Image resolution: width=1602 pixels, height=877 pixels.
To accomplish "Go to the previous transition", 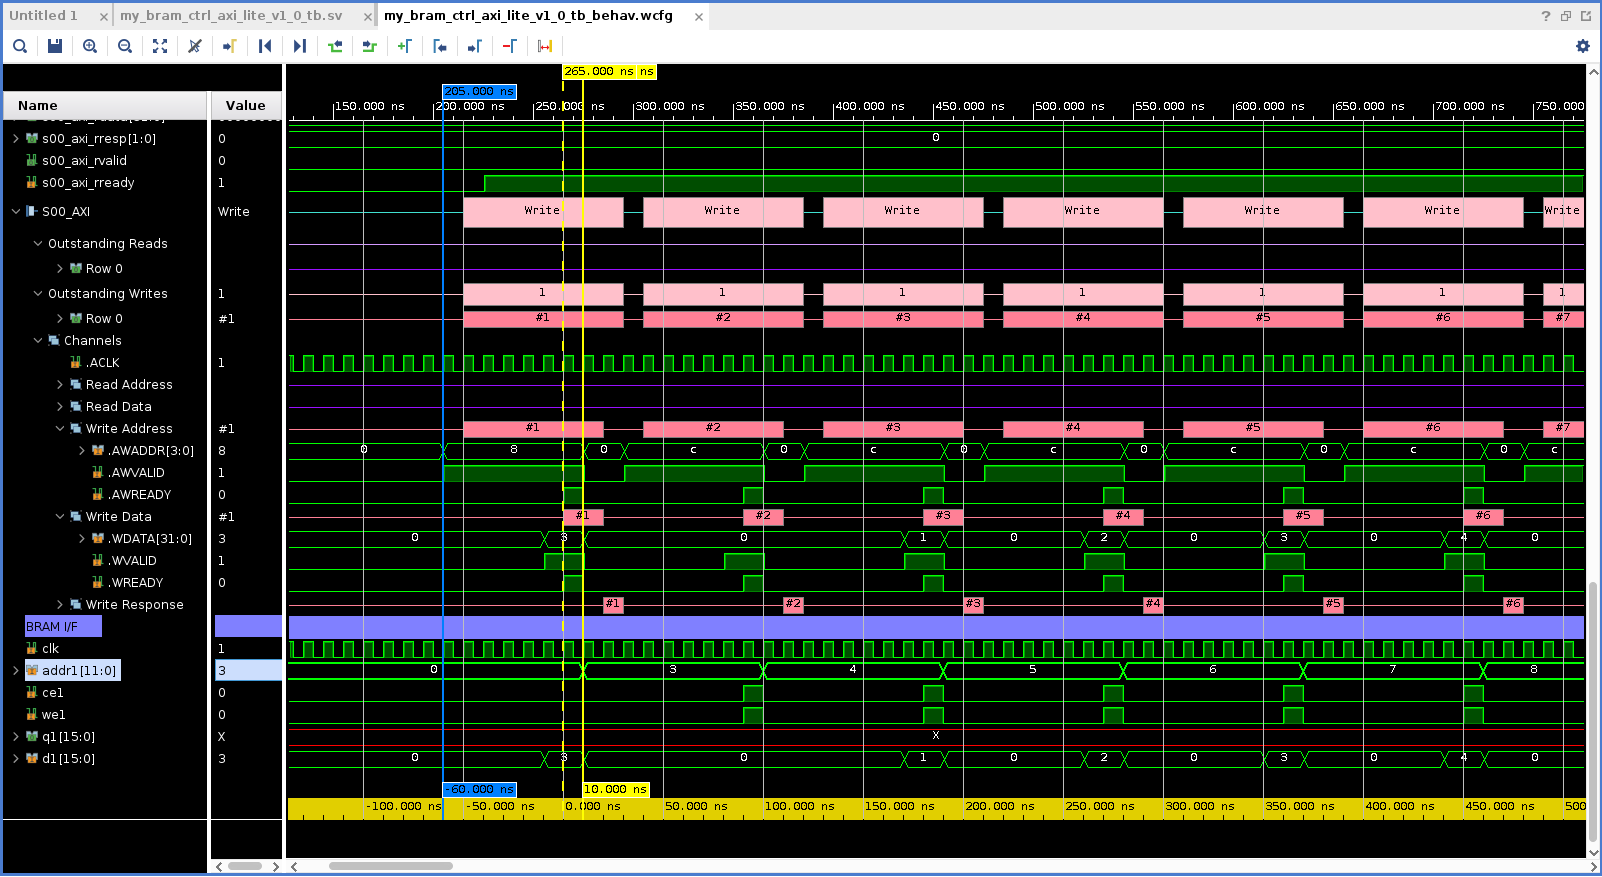I will pyautogui.click(x=335, y=46).
